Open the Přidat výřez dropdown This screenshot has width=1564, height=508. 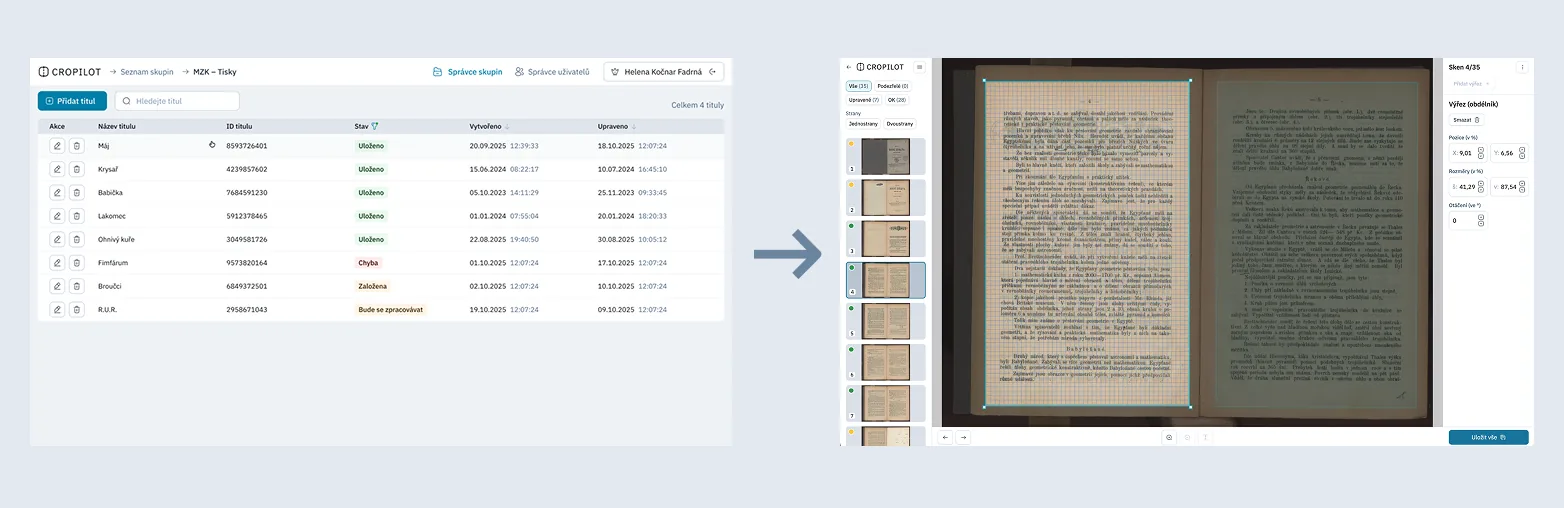(x=1472, y=84)
